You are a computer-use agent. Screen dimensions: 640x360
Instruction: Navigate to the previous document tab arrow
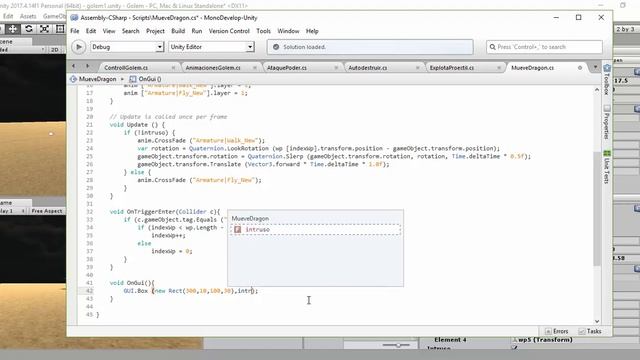click(x=73, y=66)
